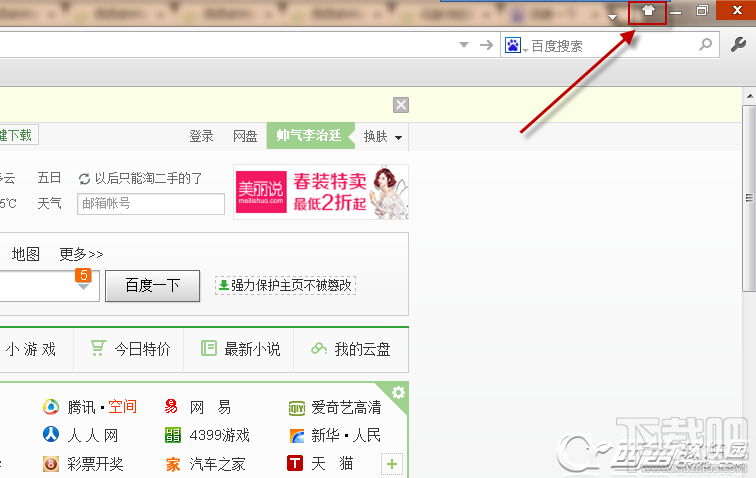Image resolution: width=756 pixels, height=478 pixels.
Task: Open the 我的云盘 tab
Action: [x=351, y=349]
